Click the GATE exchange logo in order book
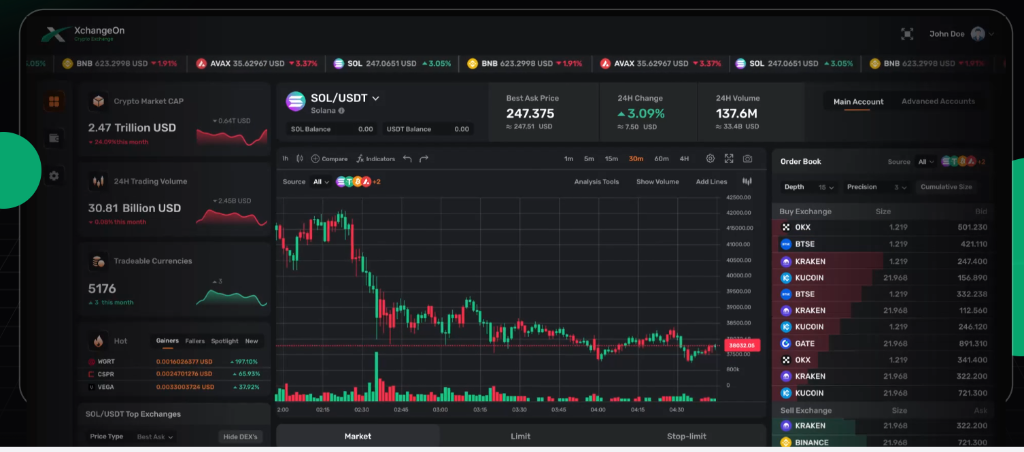Image resolution: width=1024 pixels, height=452 pixels. (x=786, y=344)
